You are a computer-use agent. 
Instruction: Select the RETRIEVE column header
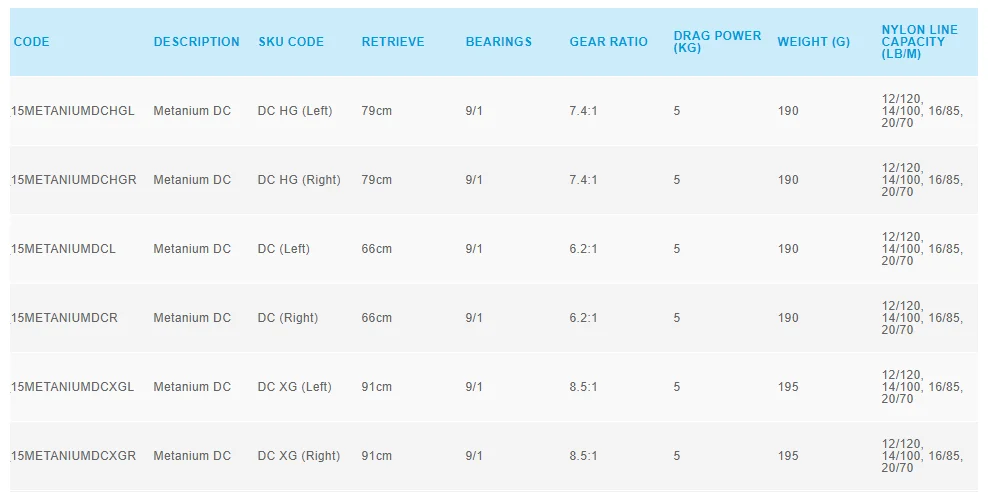coord(393,42)
